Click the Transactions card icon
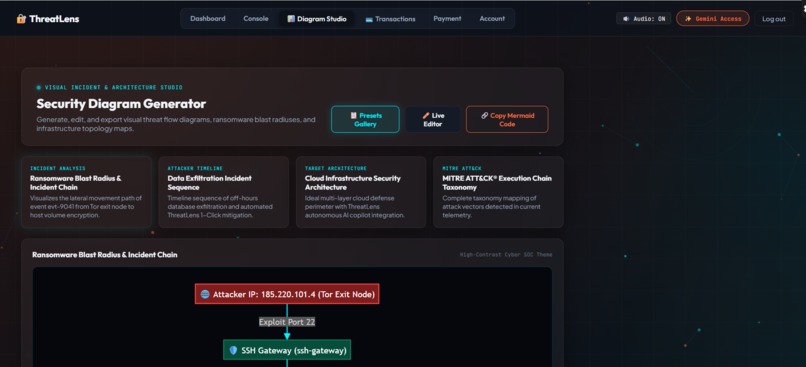806x367 pixels. click(x=369, y=20)
